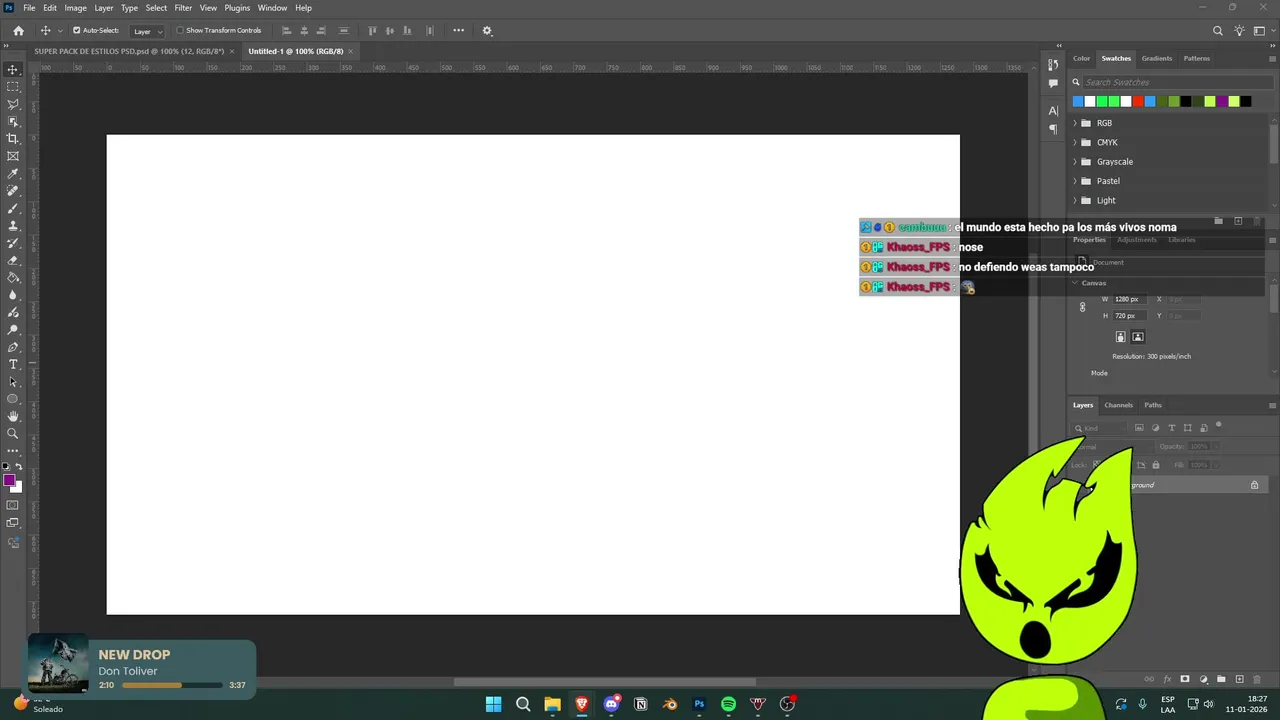
Task: Open Swatches panel flyout menu
Action: click(x=1272, y=58)
